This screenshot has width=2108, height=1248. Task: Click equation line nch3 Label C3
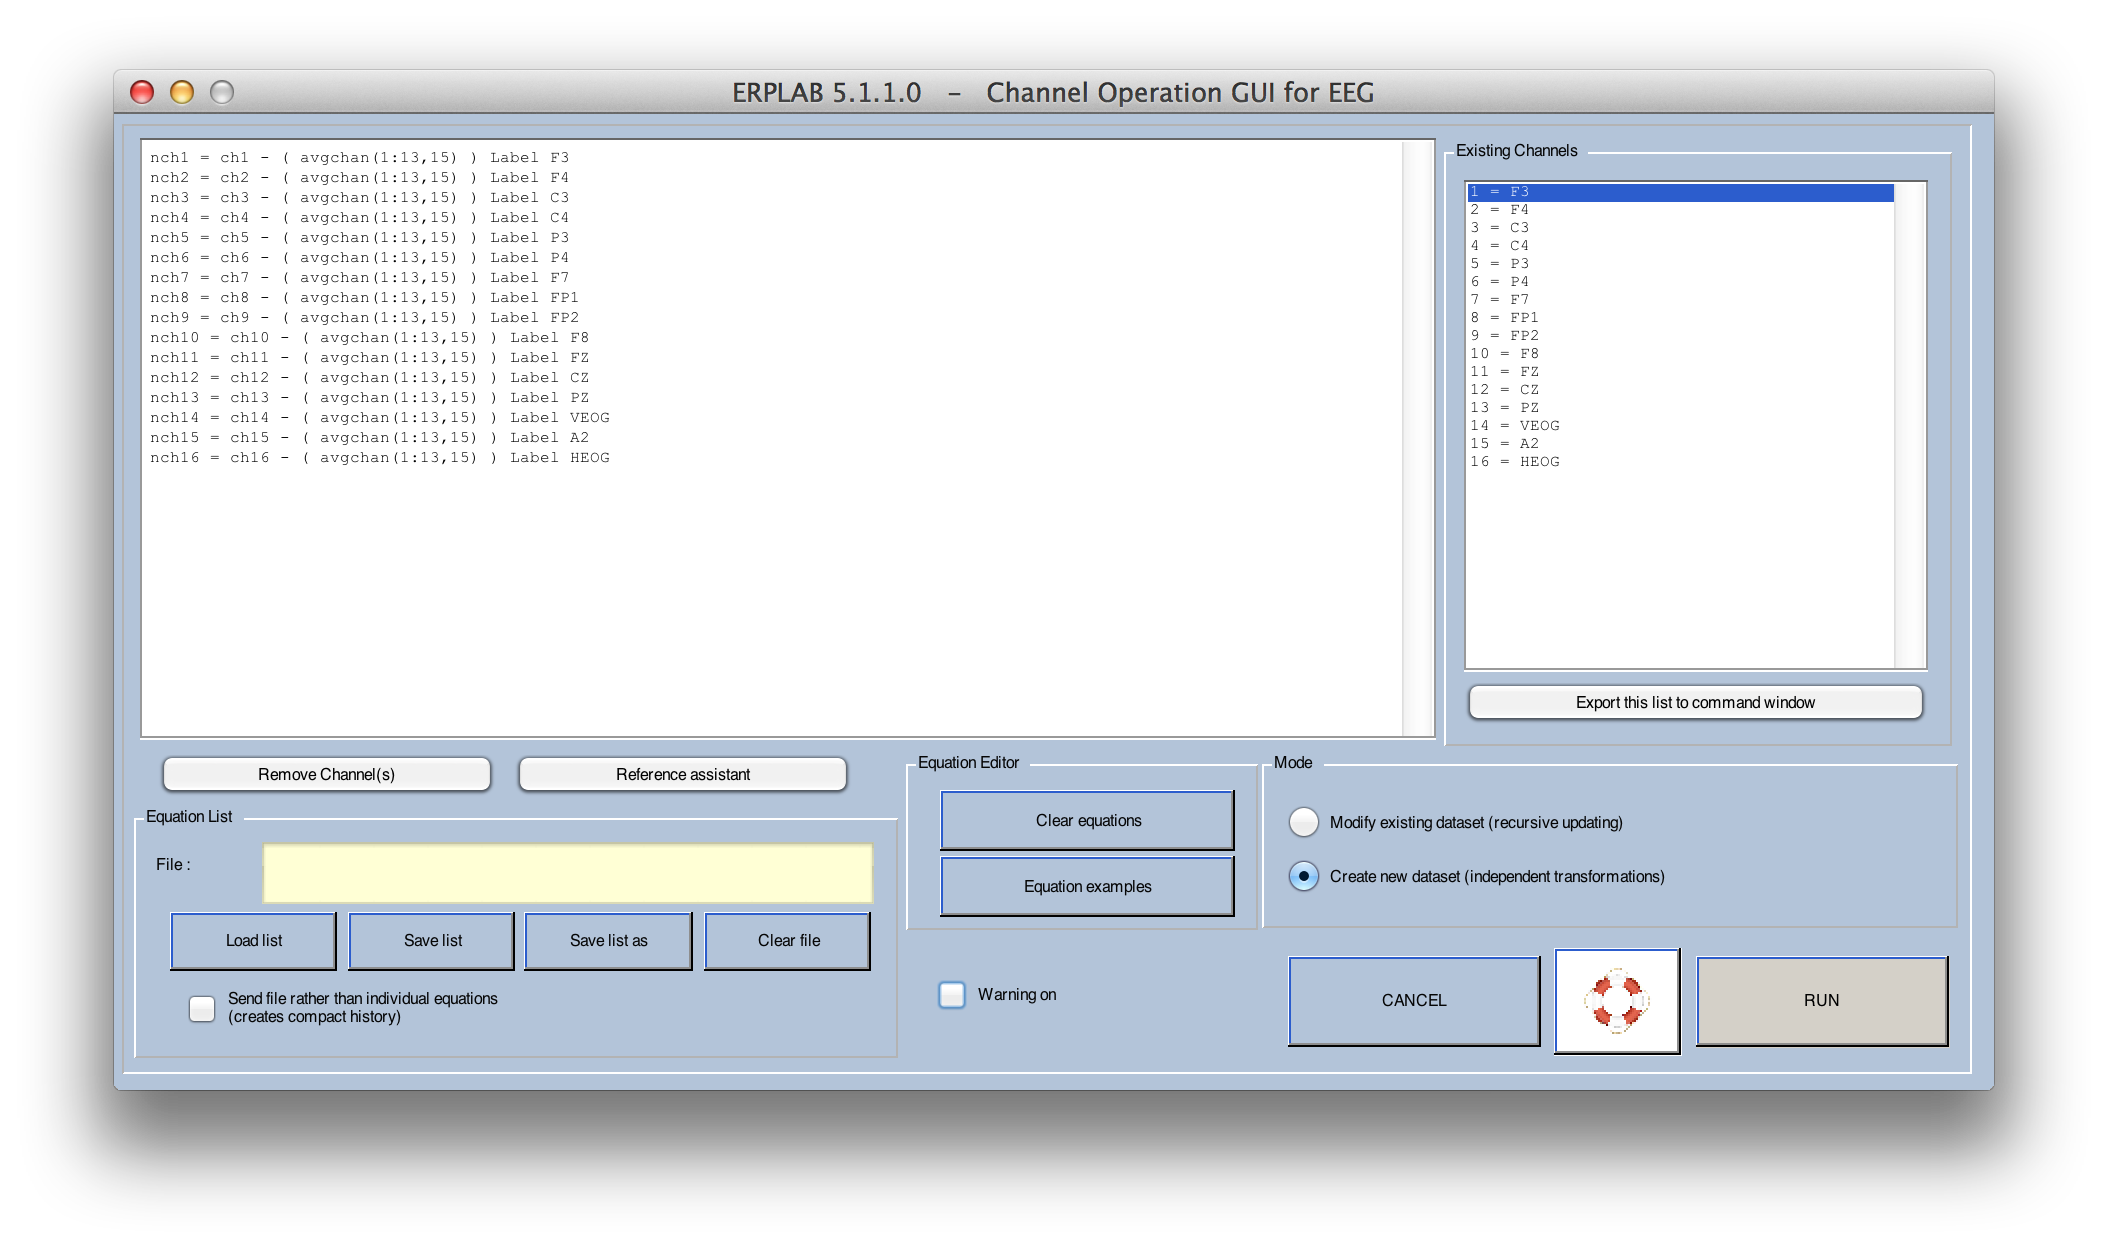[x=359, y=198]
